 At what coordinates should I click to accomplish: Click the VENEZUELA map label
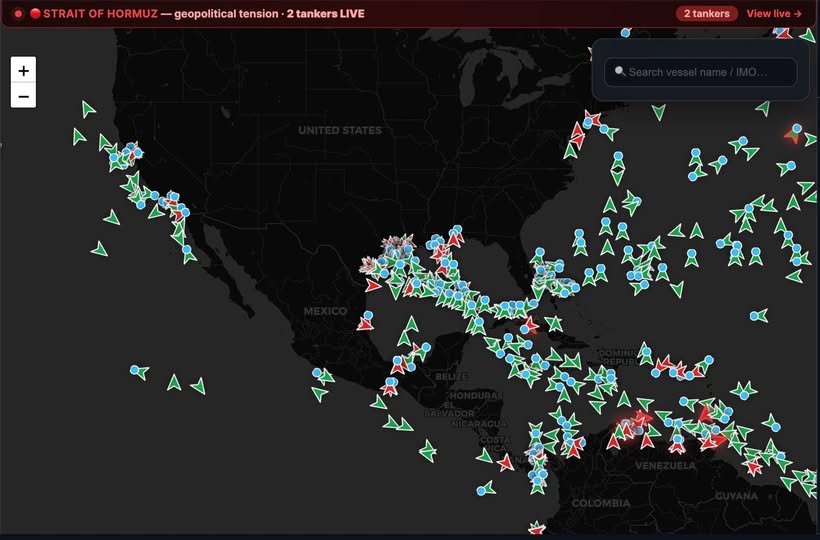pyautogui.click(x=664, y=466)
